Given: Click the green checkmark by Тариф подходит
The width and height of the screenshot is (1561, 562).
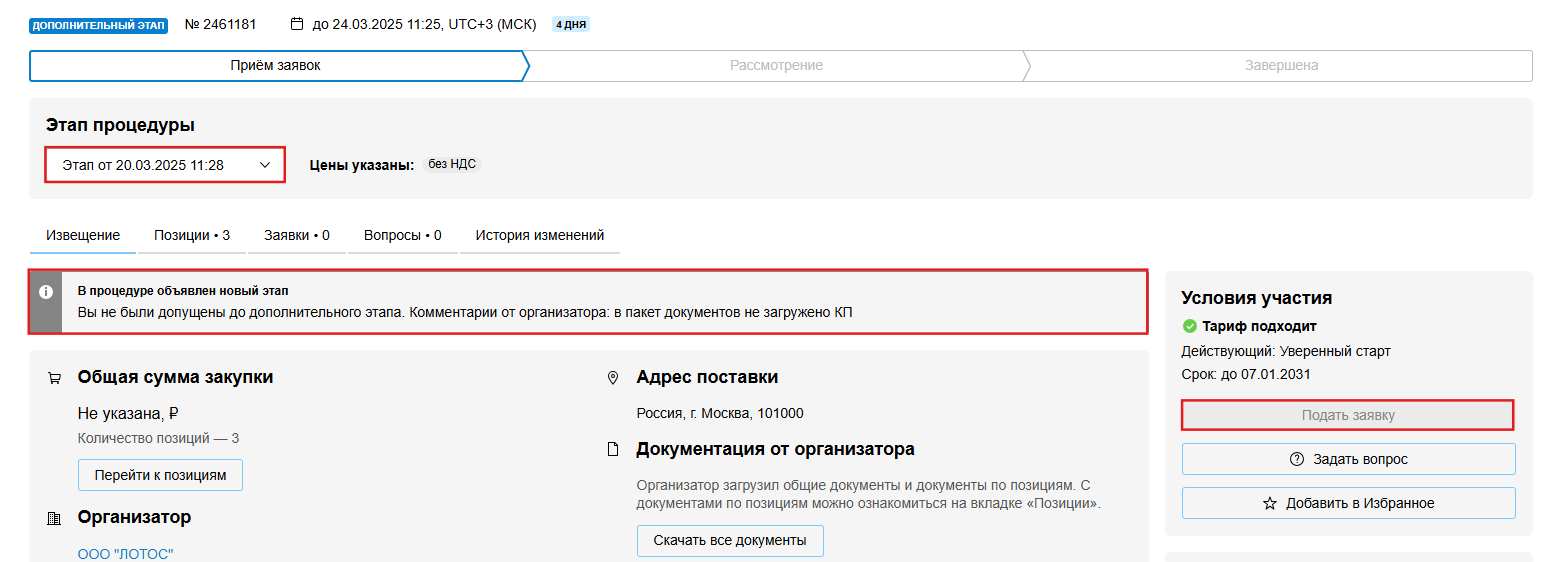Looking at the screenshot, I should point(1190,326).
